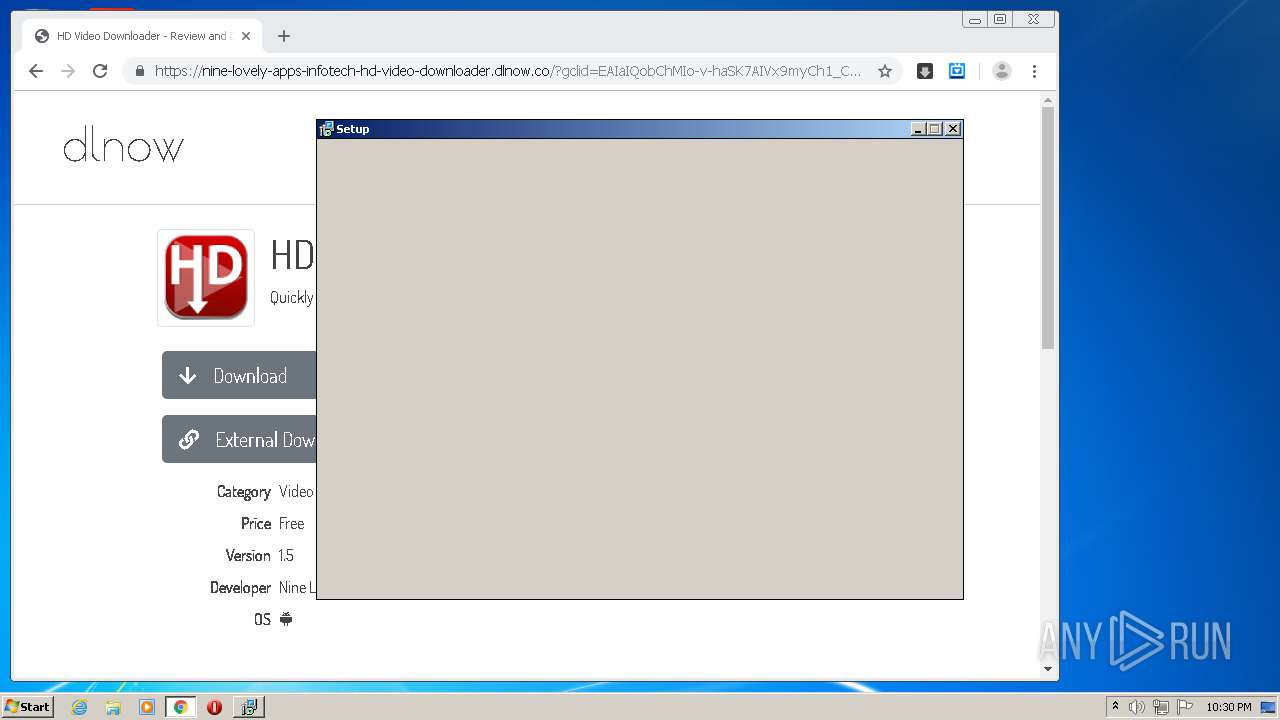Click the Setup window title icon
The height and width of the screenshot is (720, 1280).
pyautogui.click(x=326, y=129)
